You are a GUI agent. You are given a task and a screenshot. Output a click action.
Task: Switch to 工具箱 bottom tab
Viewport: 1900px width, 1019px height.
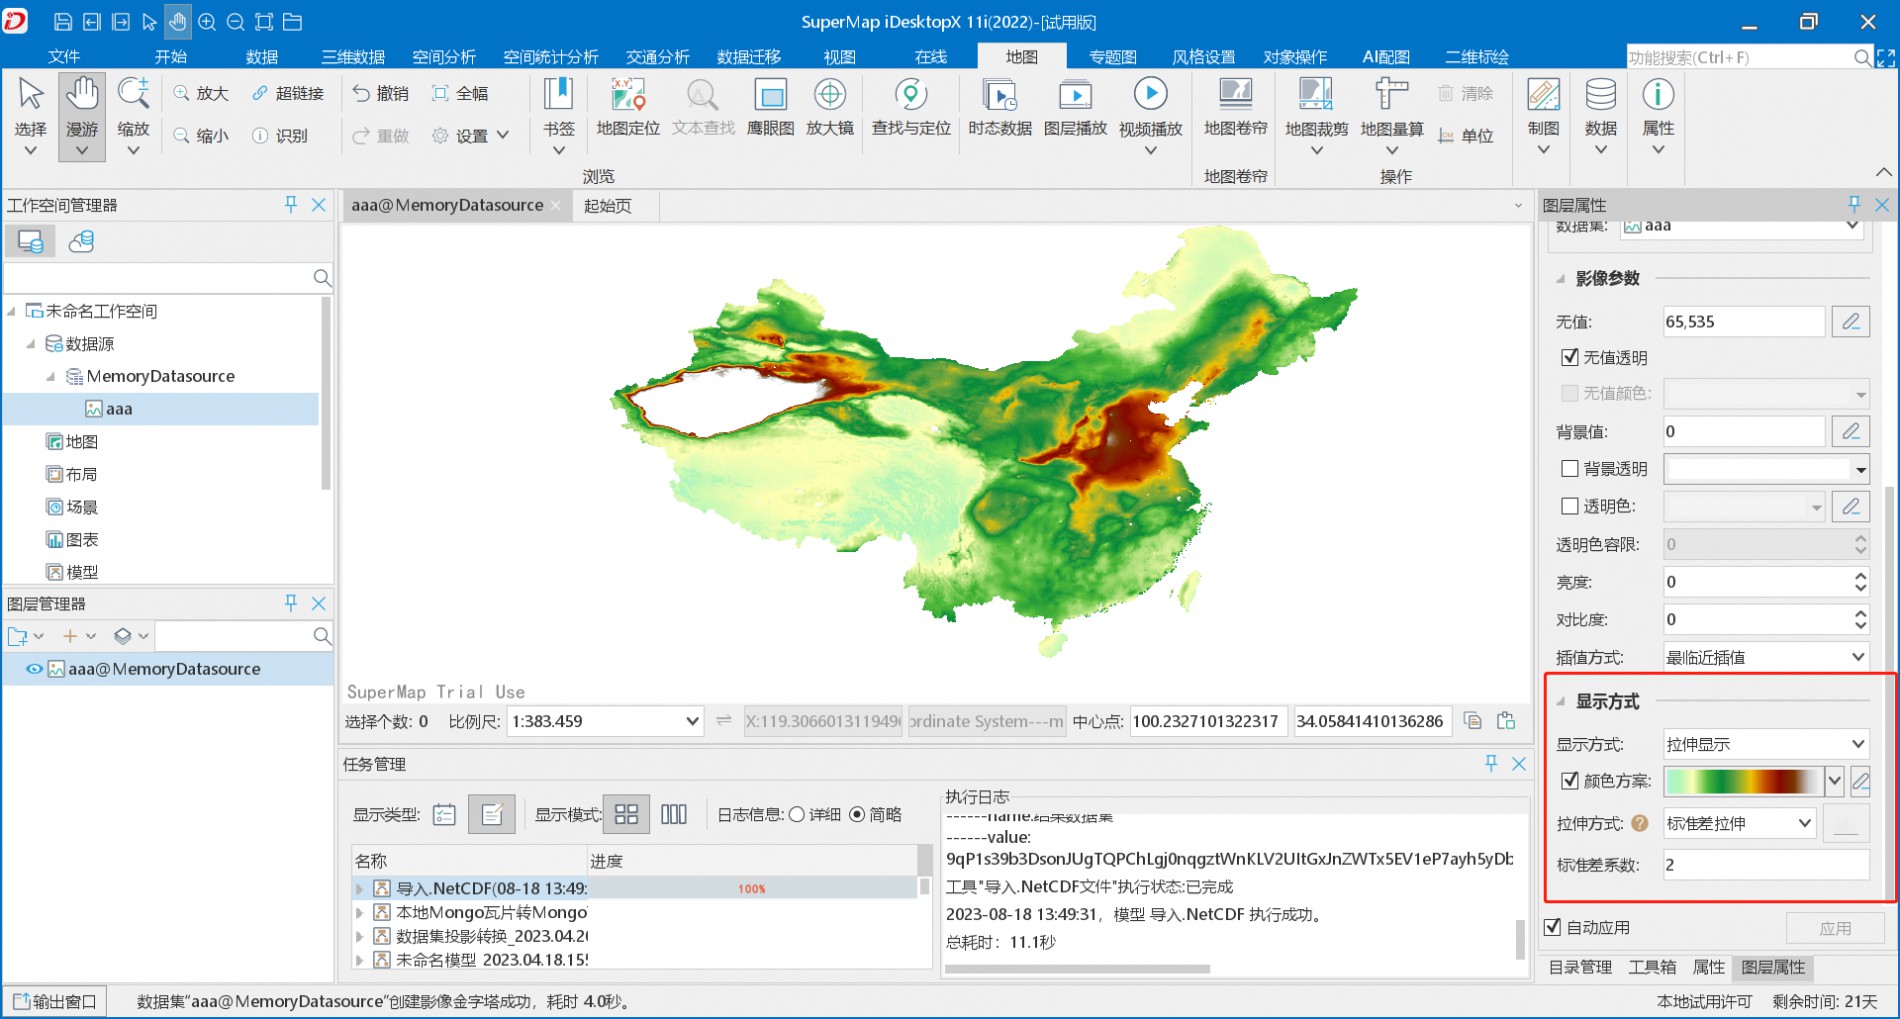point(1651,967)
